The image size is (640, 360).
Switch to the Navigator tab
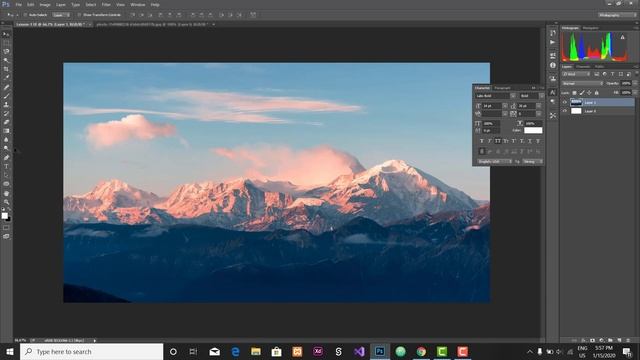tap(590, 28)
